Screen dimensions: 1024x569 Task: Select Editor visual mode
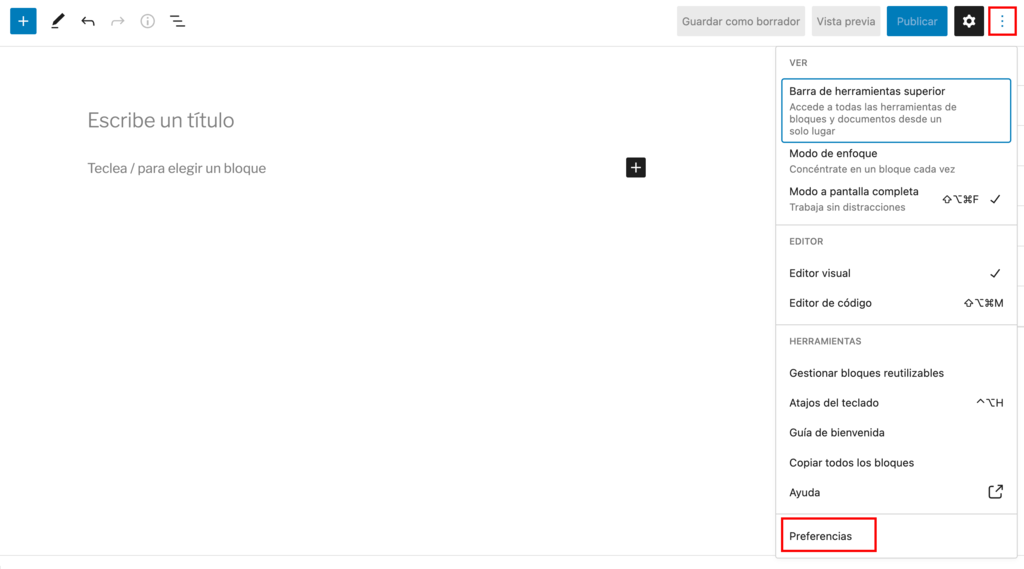tap(896, 273)
